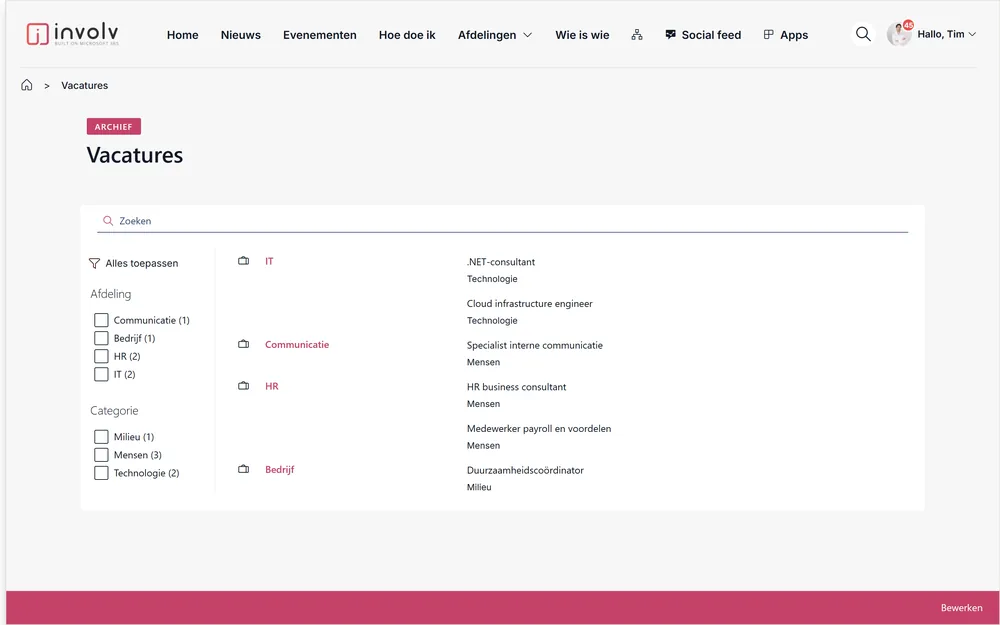Viewport: 1000px width, 625px height.
Task: Click the Bewerken link in the footer
Action: [x=961, y=608]
